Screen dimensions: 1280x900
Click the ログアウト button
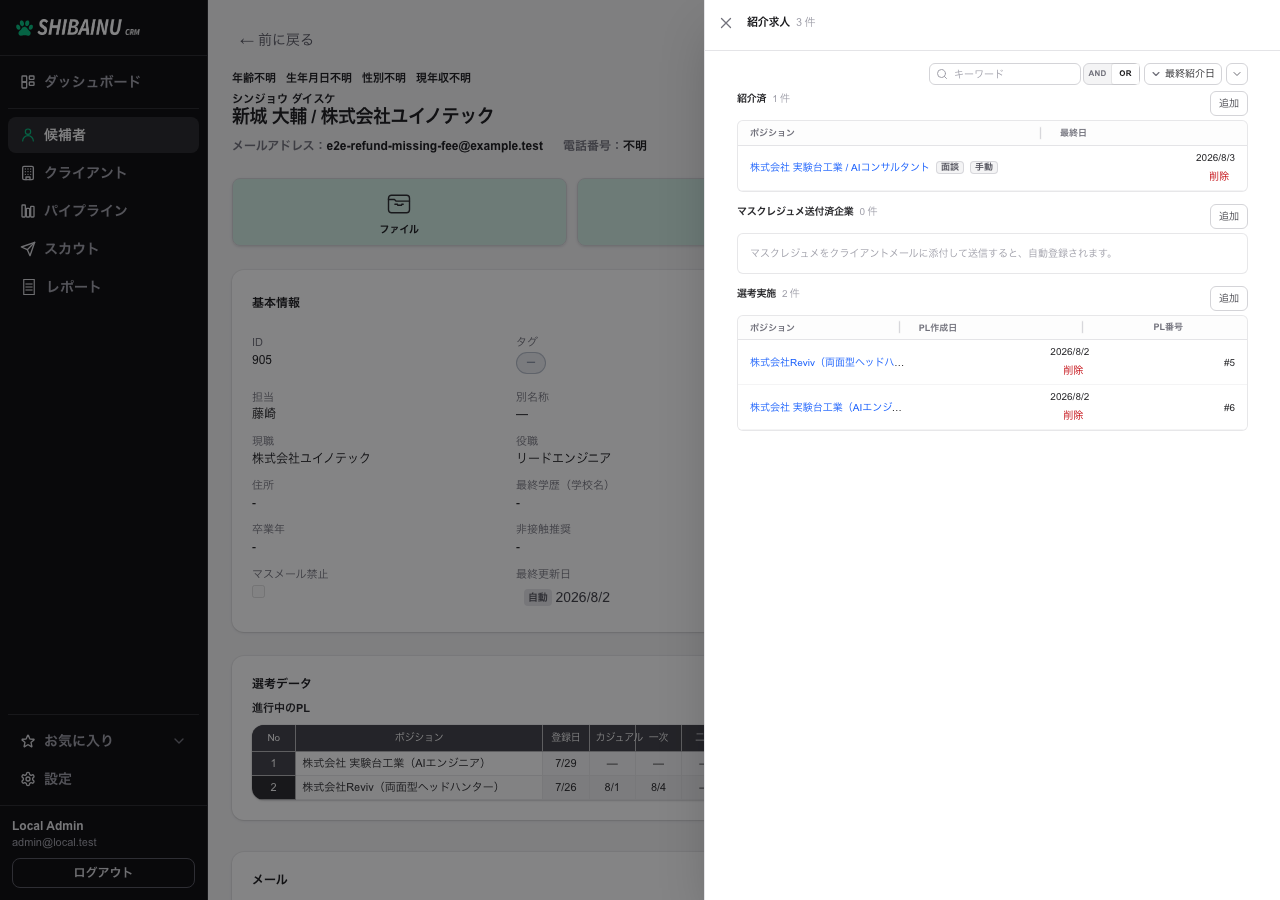(103, 872)
